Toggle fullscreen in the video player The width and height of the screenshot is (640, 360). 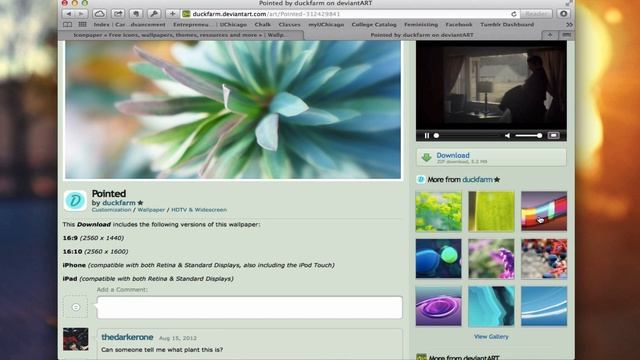coord(553,136)
